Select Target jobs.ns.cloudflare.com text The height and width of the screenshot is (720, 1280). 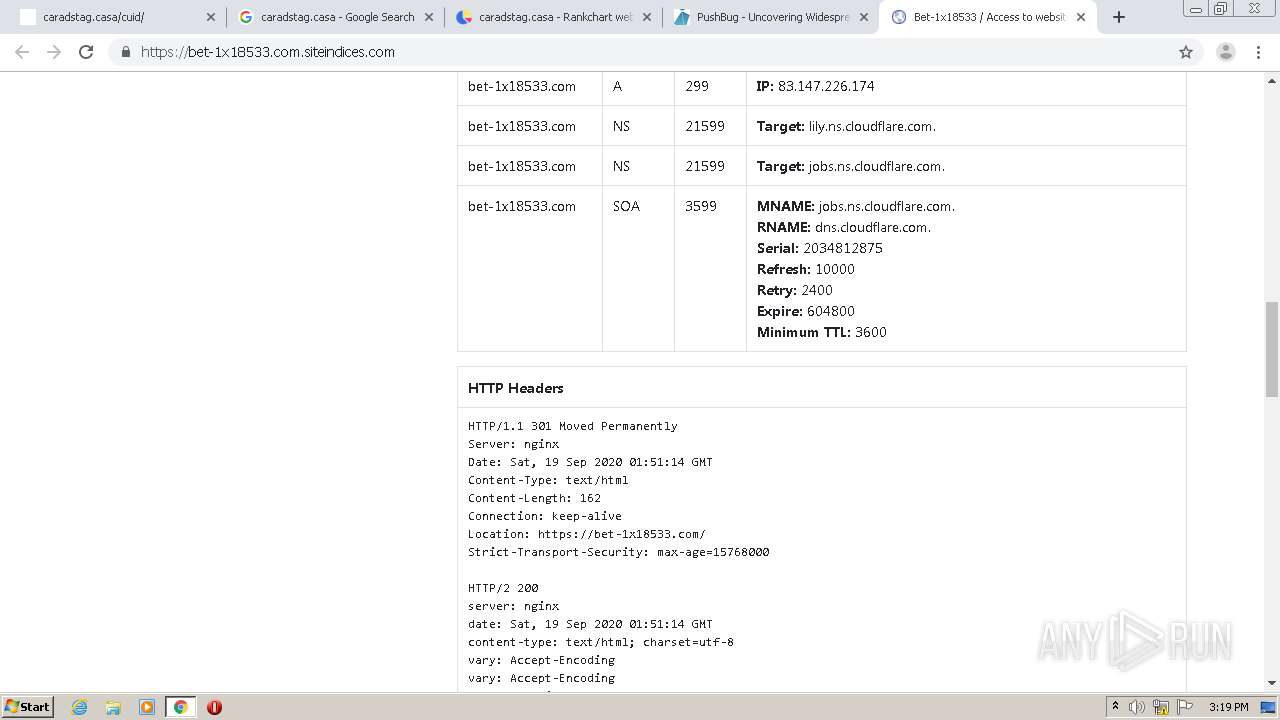pos(851,166)
